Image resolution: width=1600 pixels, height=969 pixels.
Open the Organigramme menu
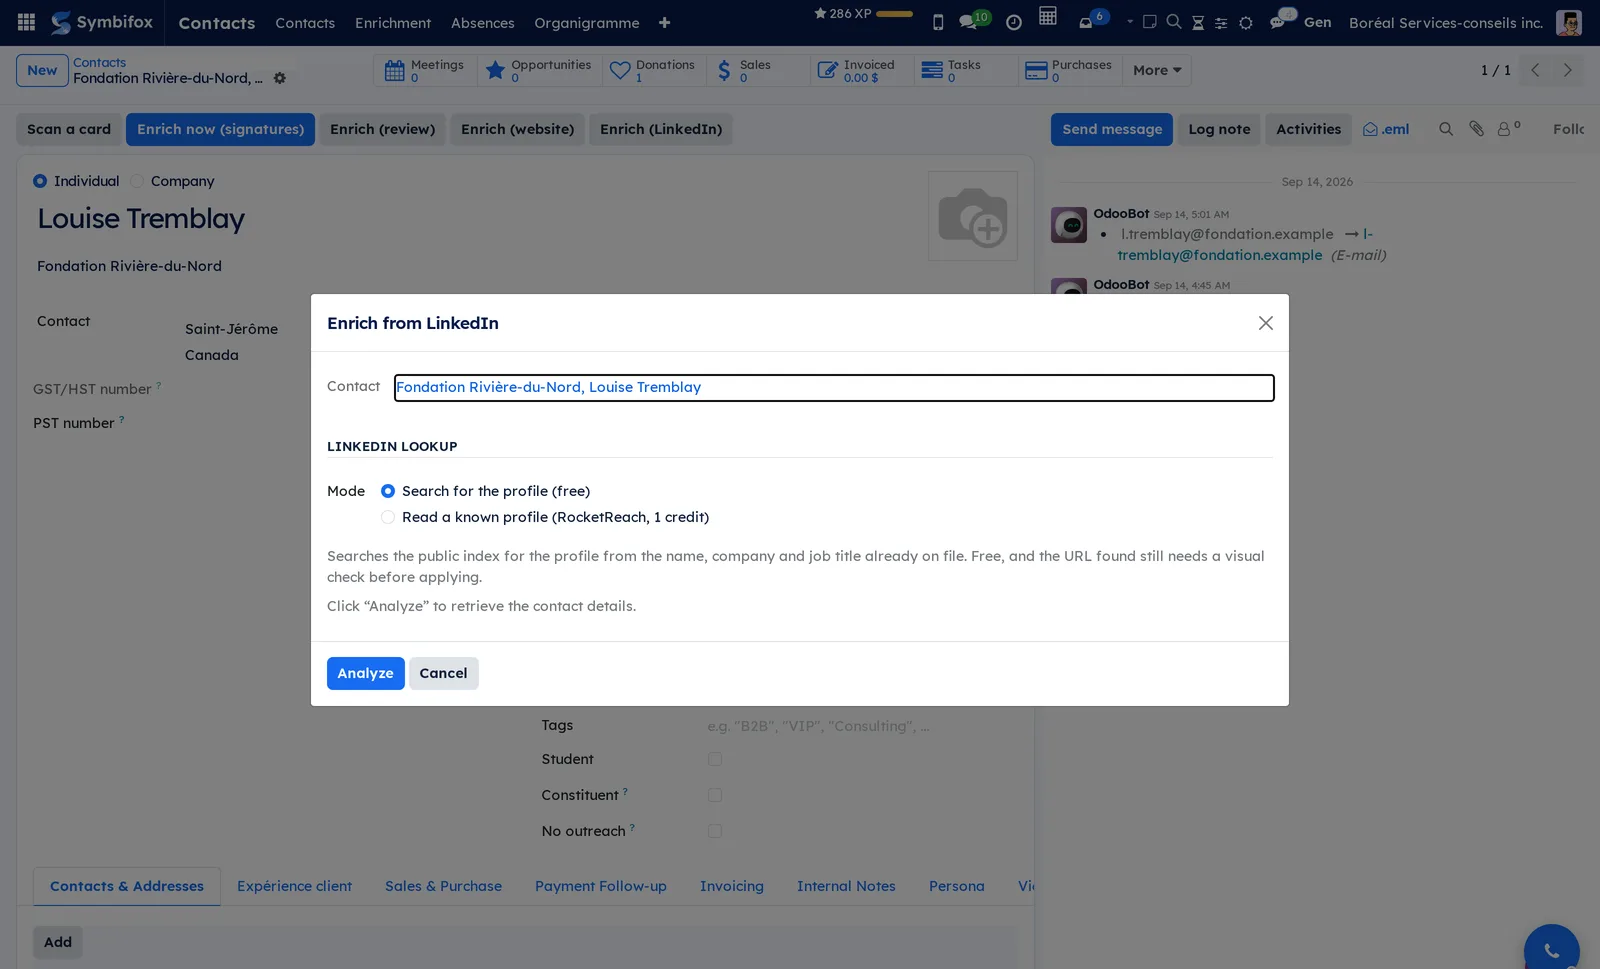point(586,22)
